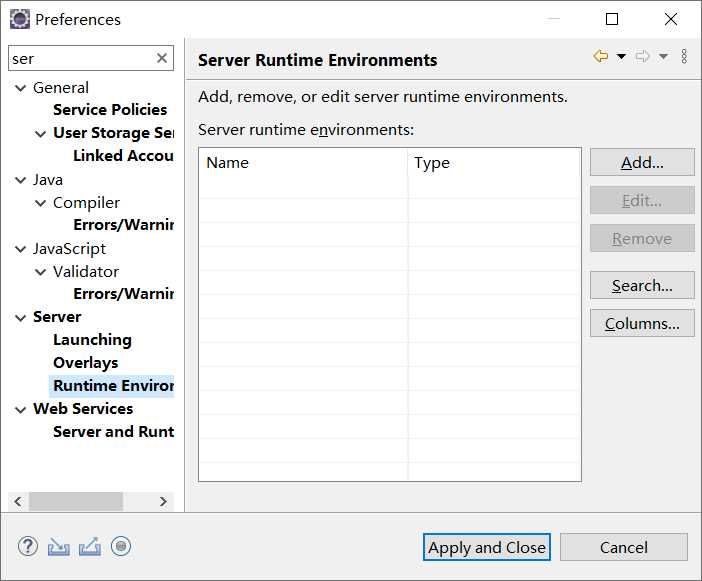This screenshot has width=702, height=581.
Task: Collapse the Server tree node
Action: click(x=20, y=317)
